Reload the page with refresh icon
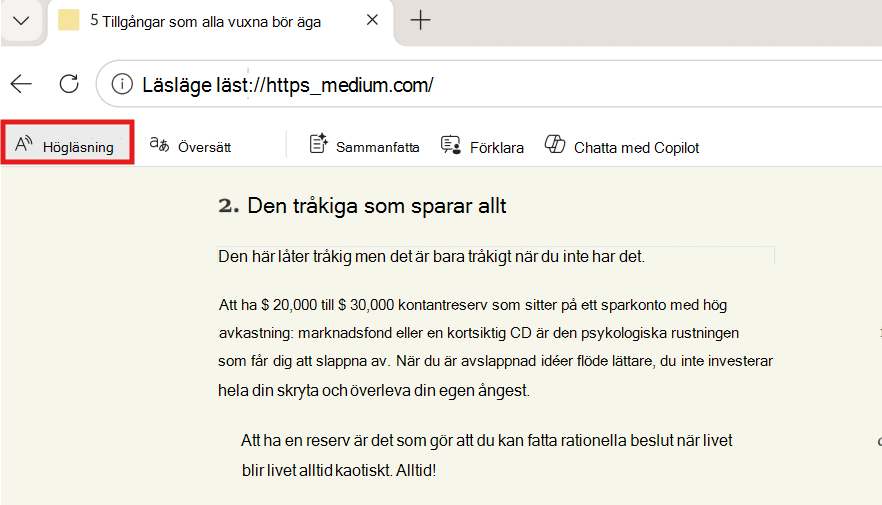Viewport: 882px width, 505px height. click(x=69, y=84)
